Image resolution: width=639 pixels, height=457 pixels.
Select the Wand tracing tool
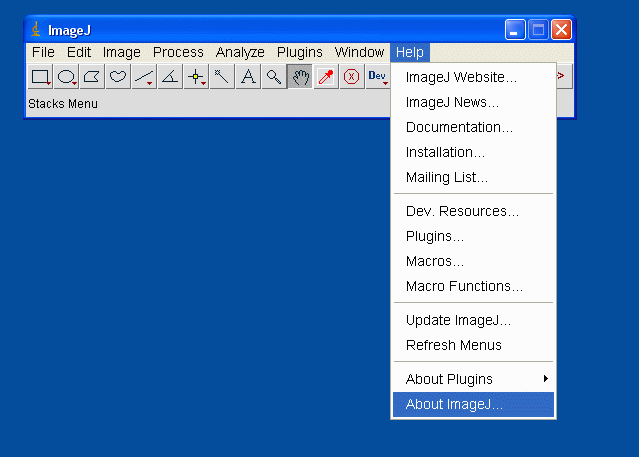222,77
